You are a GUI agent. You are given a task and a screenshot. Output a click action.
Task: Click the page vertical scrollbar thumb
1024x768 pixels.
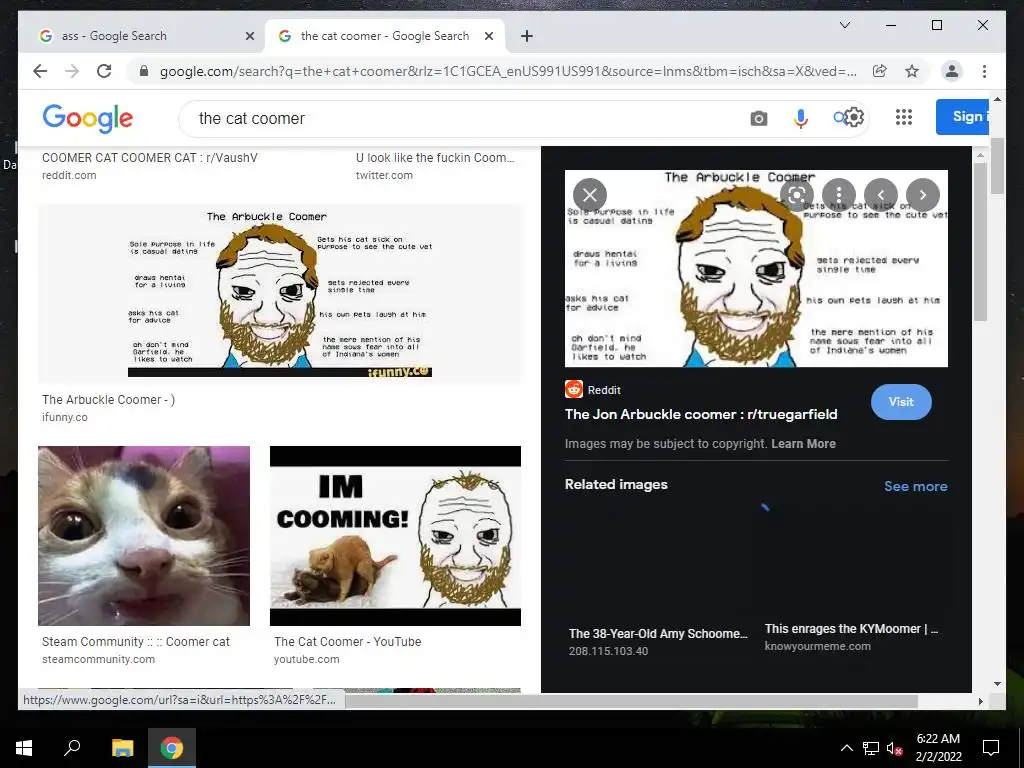pyautogui.click(x=997, y=166)
